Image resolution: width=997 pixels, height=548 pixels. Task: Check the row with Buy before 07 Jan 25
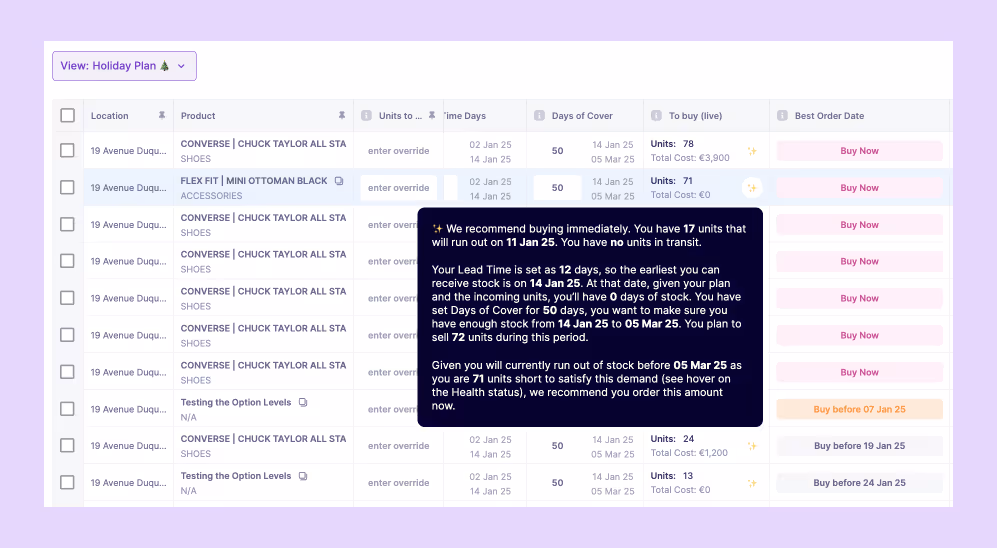tap(67, 409)
